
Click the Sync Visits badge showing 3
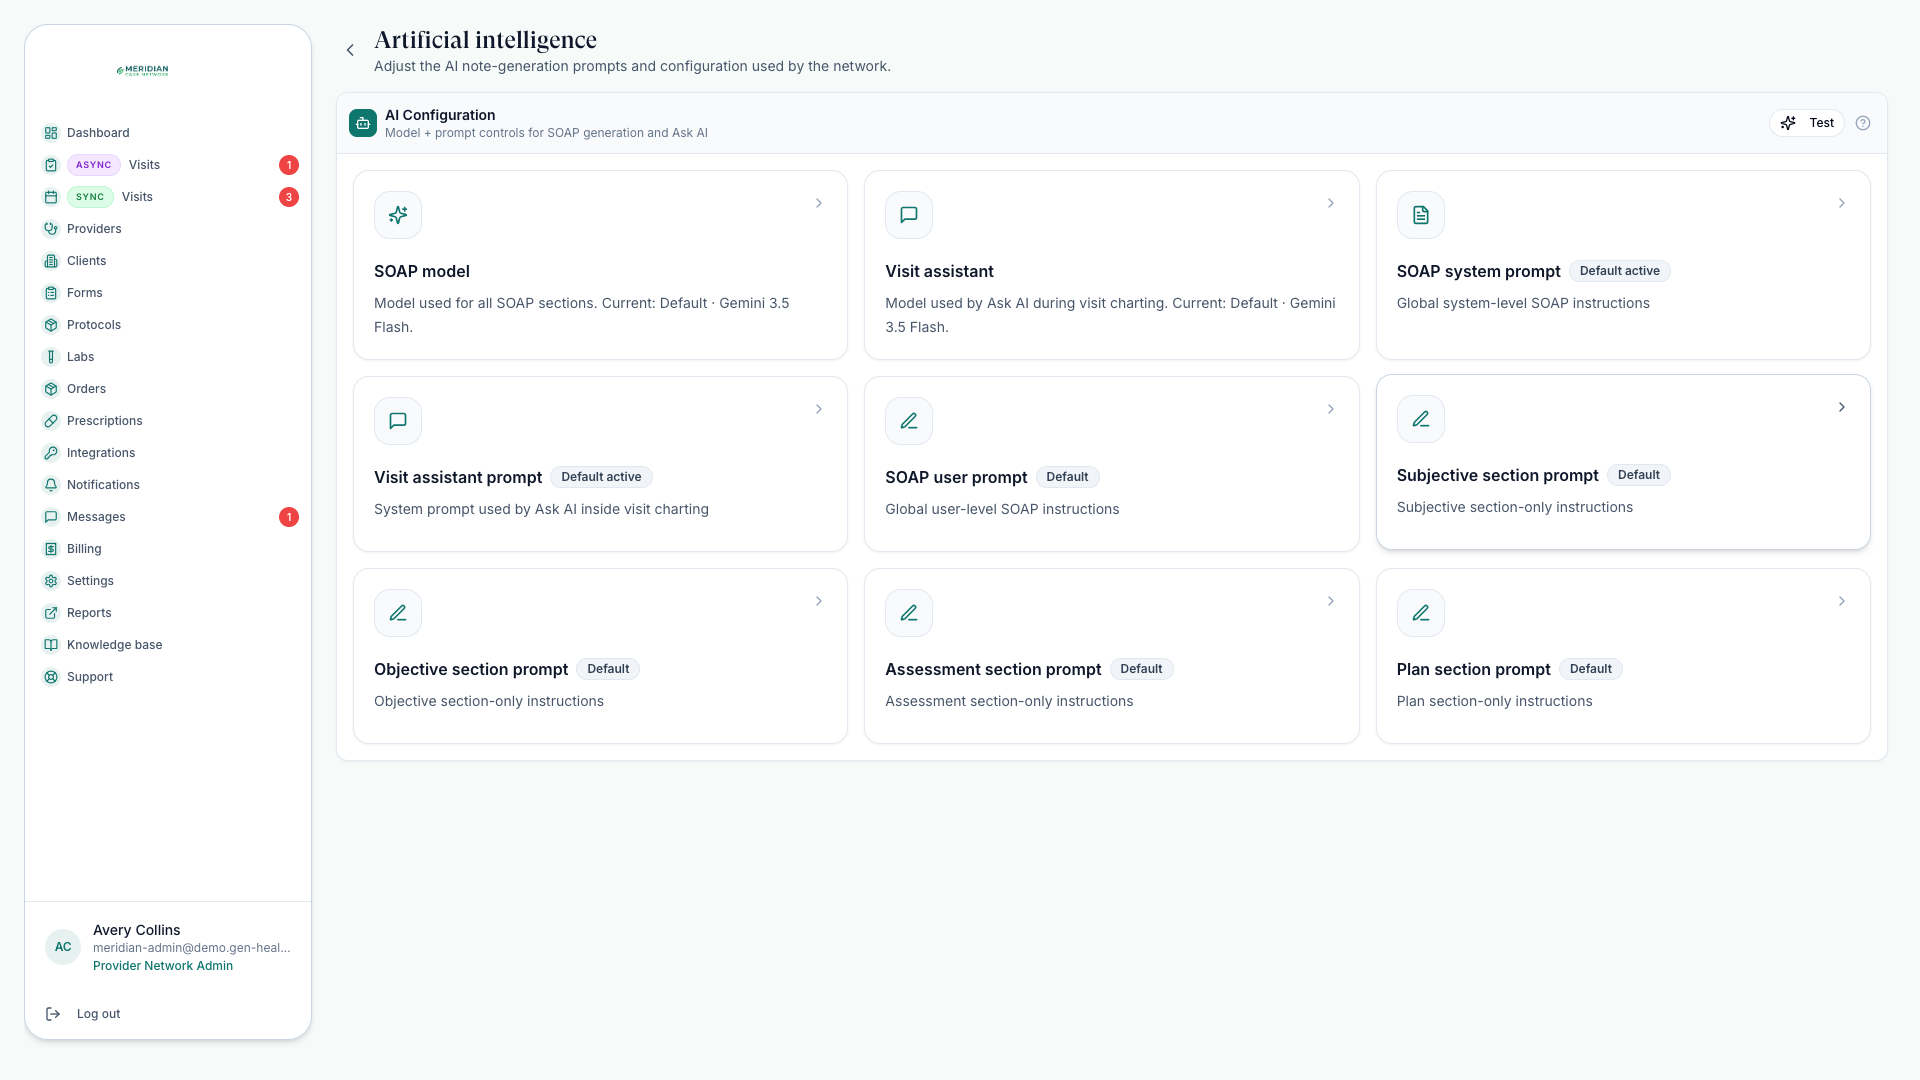289,197
